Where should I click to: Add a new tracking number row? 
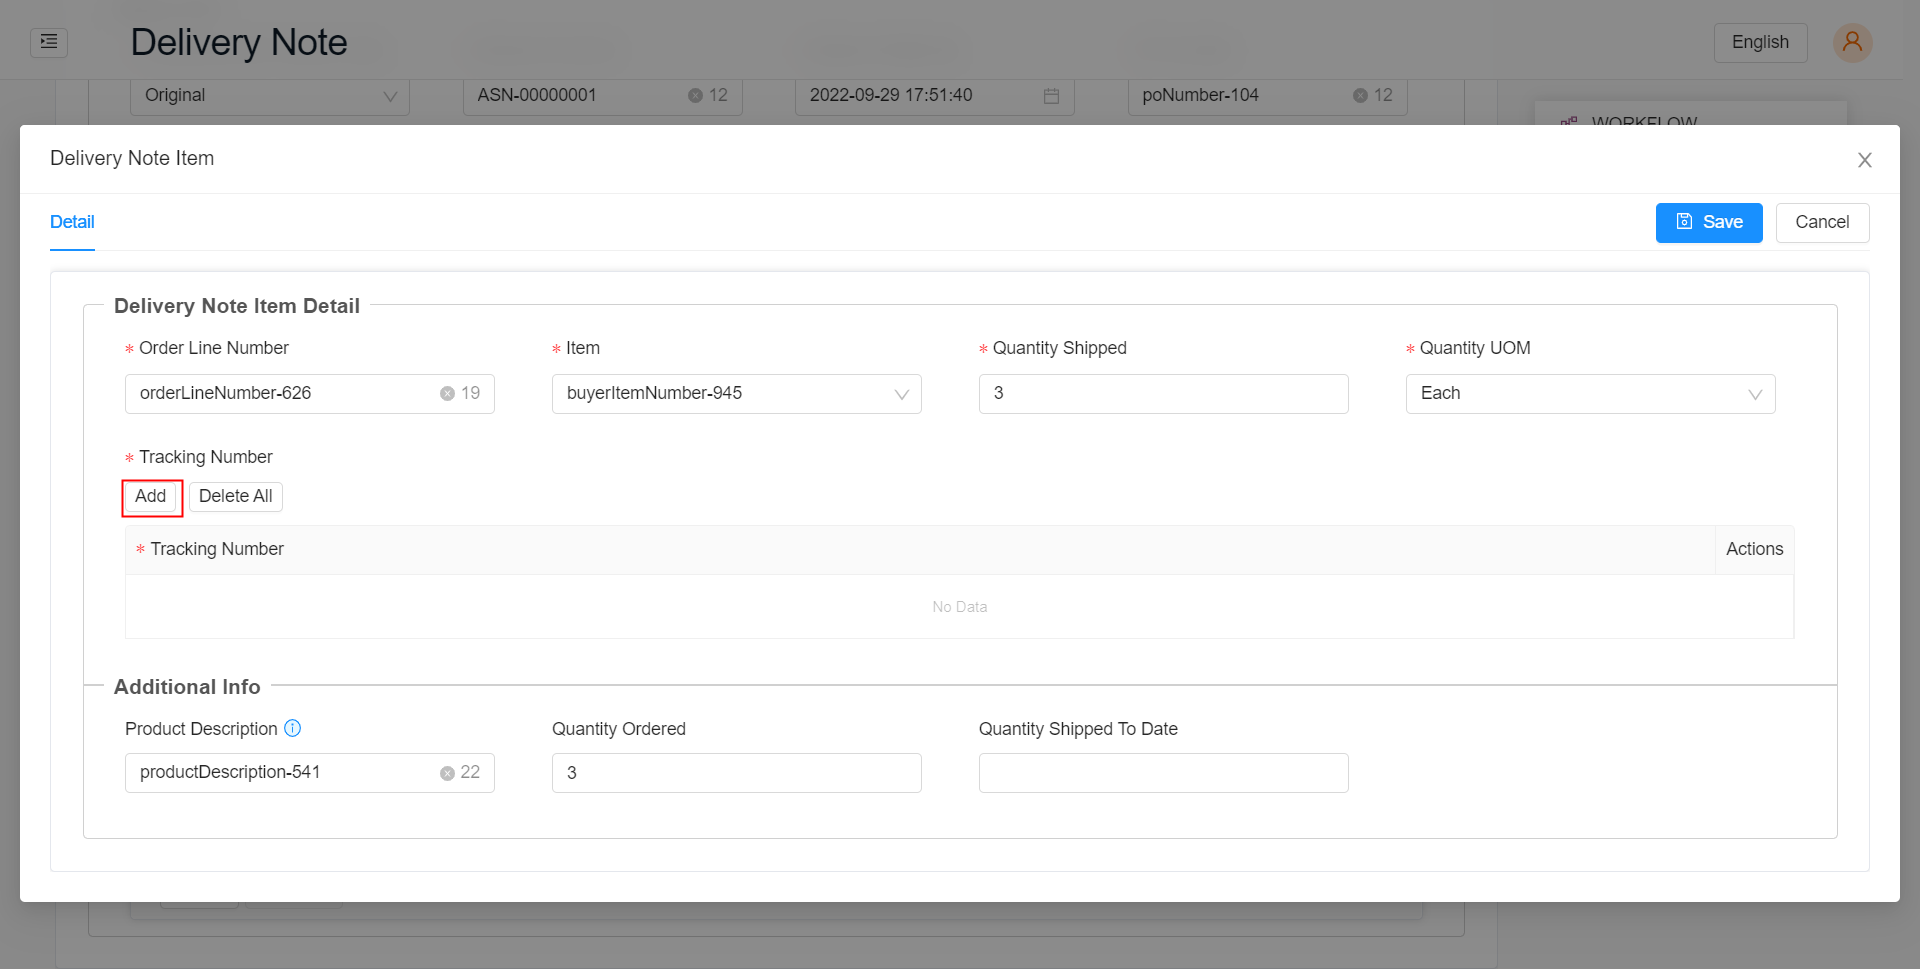click(x=151, y=497)
